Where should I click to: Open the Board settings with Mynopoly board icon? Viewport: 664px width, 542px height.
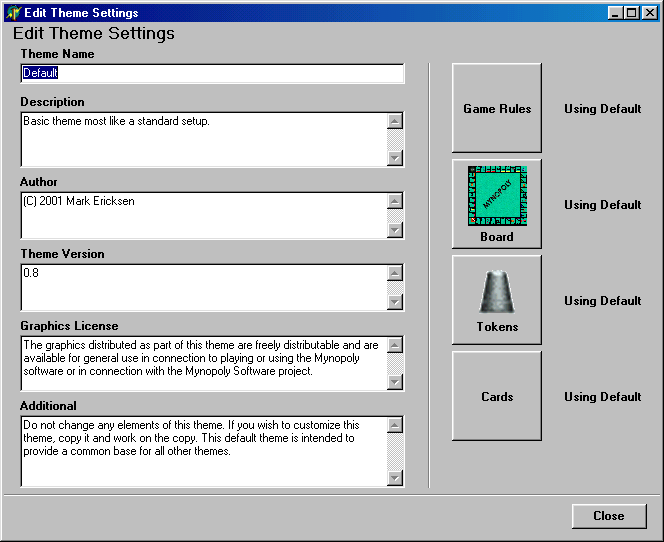(497, 204)
